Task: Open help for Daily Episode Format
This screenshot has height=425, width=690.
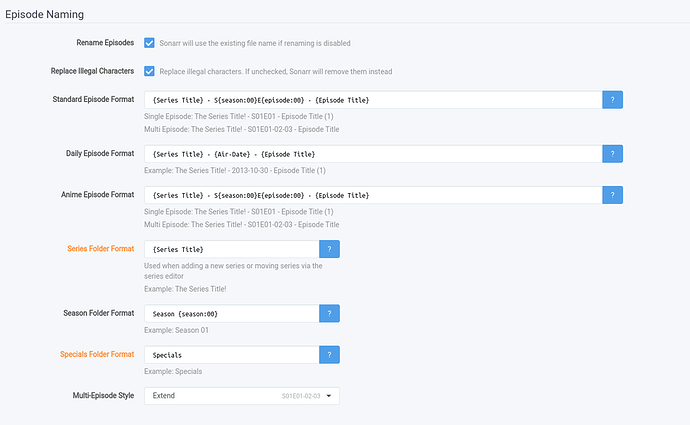Action: 612,154
